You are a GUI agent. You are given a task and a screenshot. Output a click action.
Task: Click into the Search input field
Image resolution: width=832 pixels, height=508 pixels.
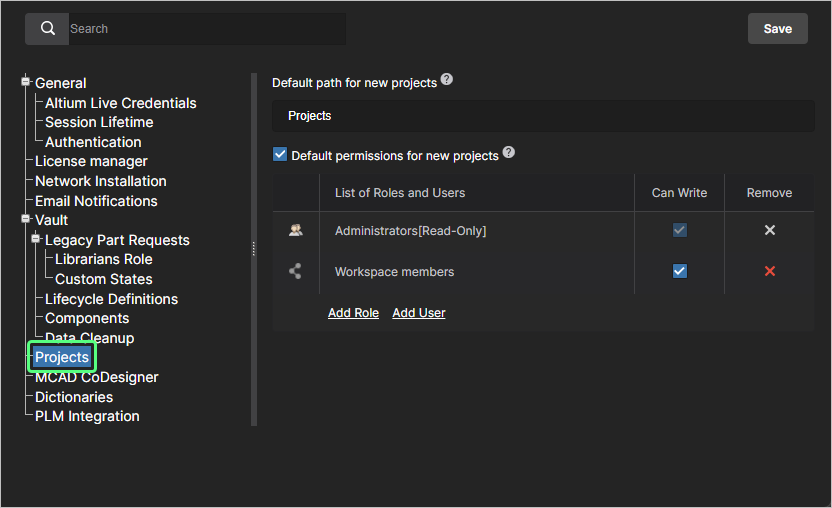tap(207, 29)
